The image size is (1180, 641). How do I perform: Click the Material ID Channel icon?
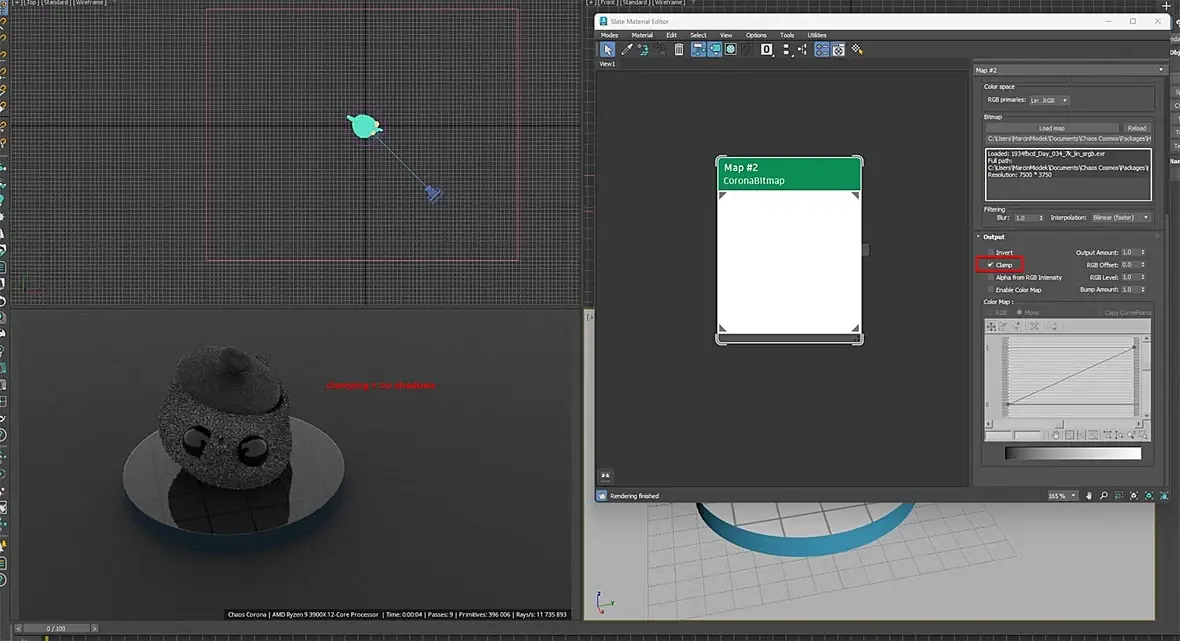click(x=767, y=49)
